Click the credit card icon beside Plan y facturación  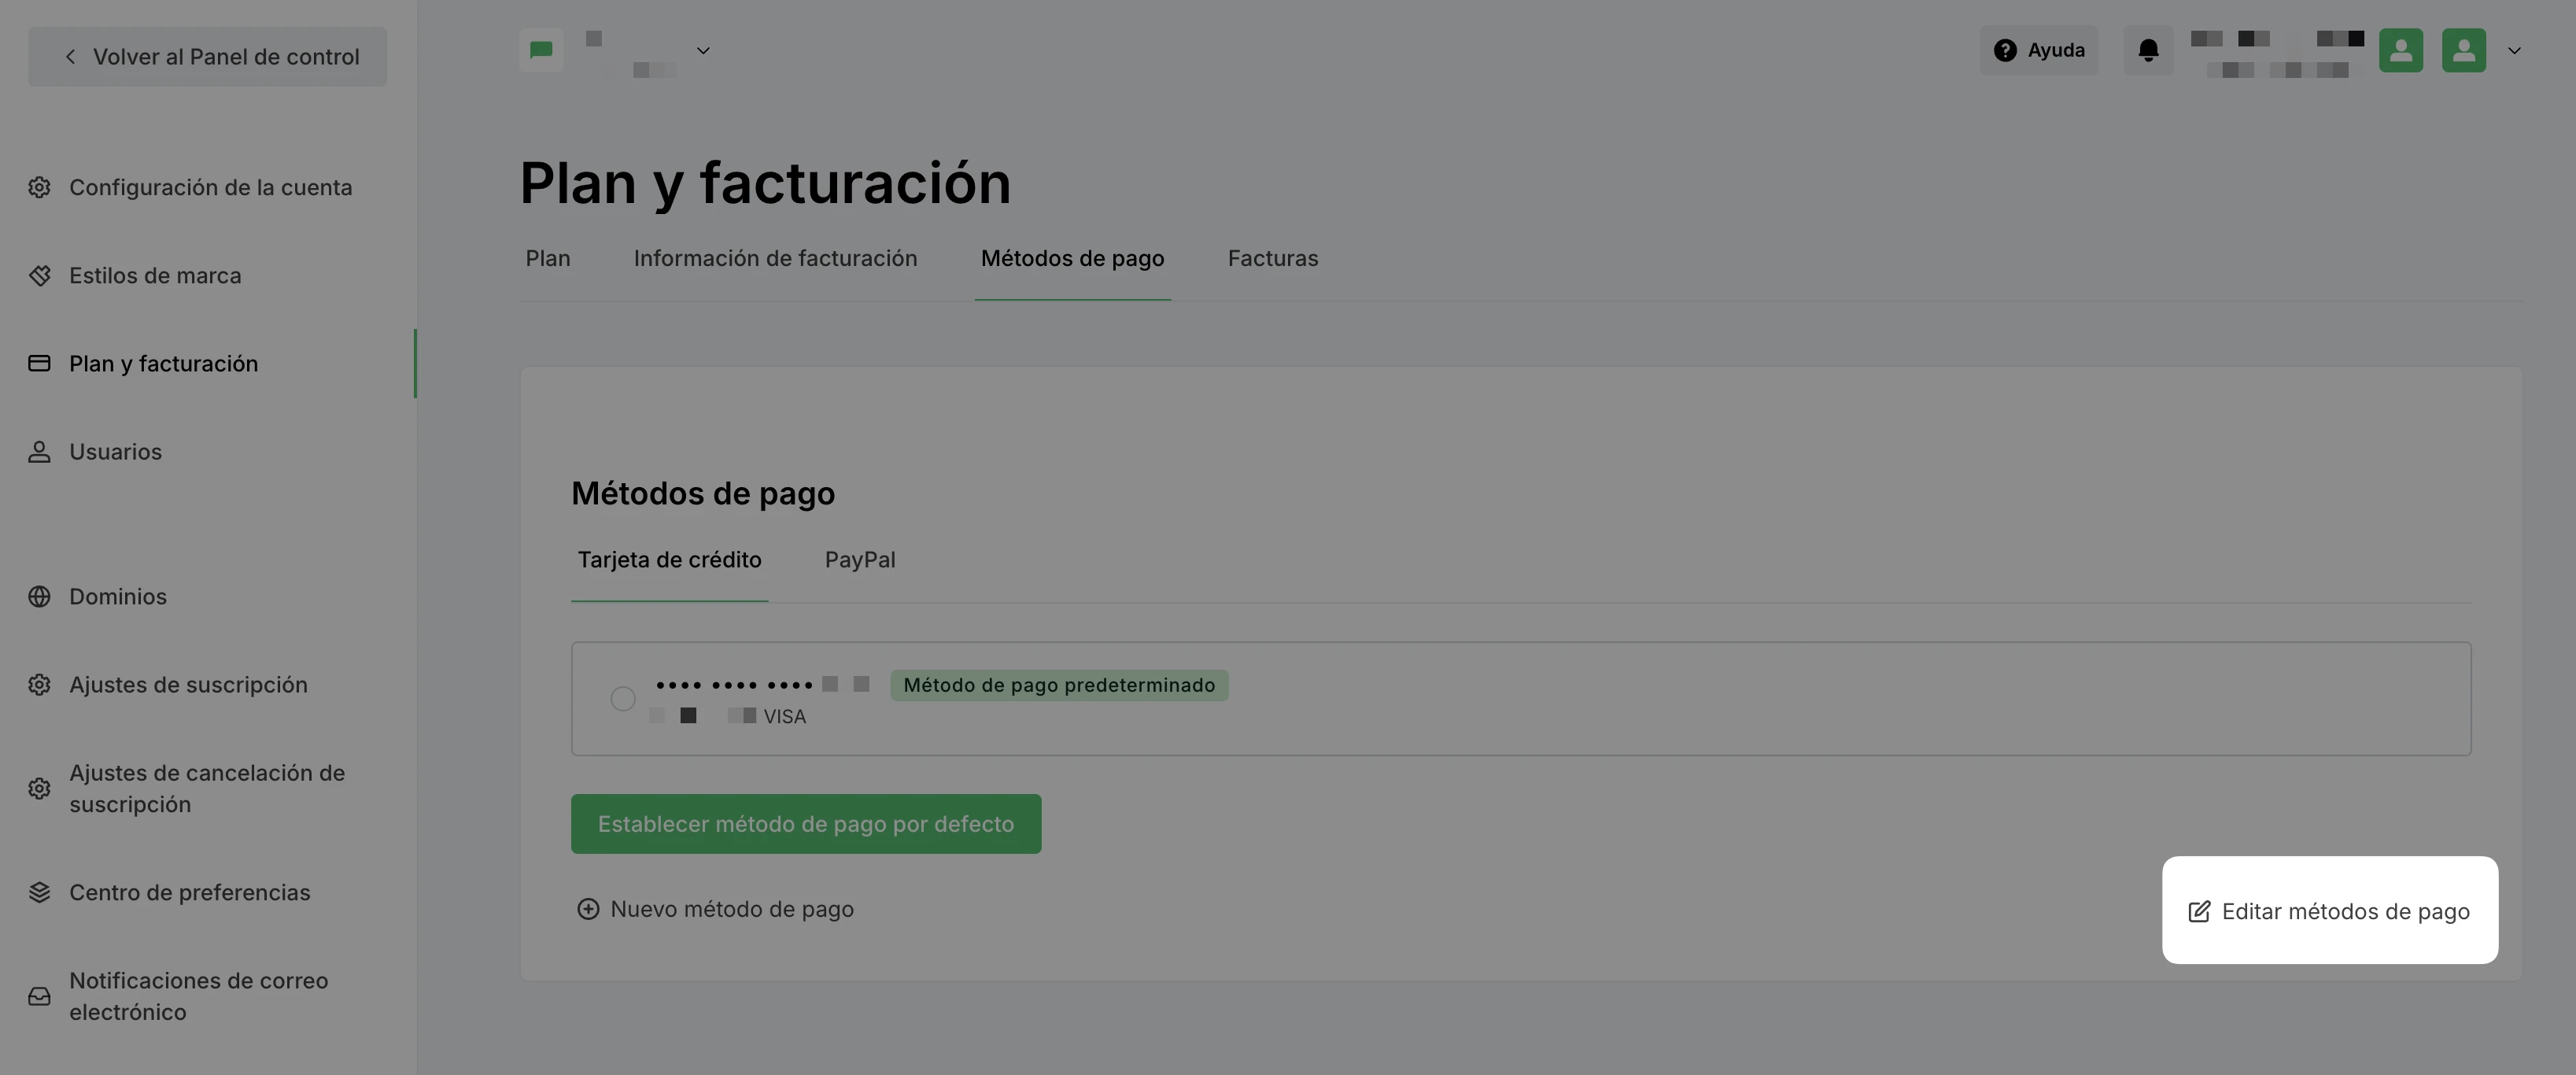(x=39, y=364)
